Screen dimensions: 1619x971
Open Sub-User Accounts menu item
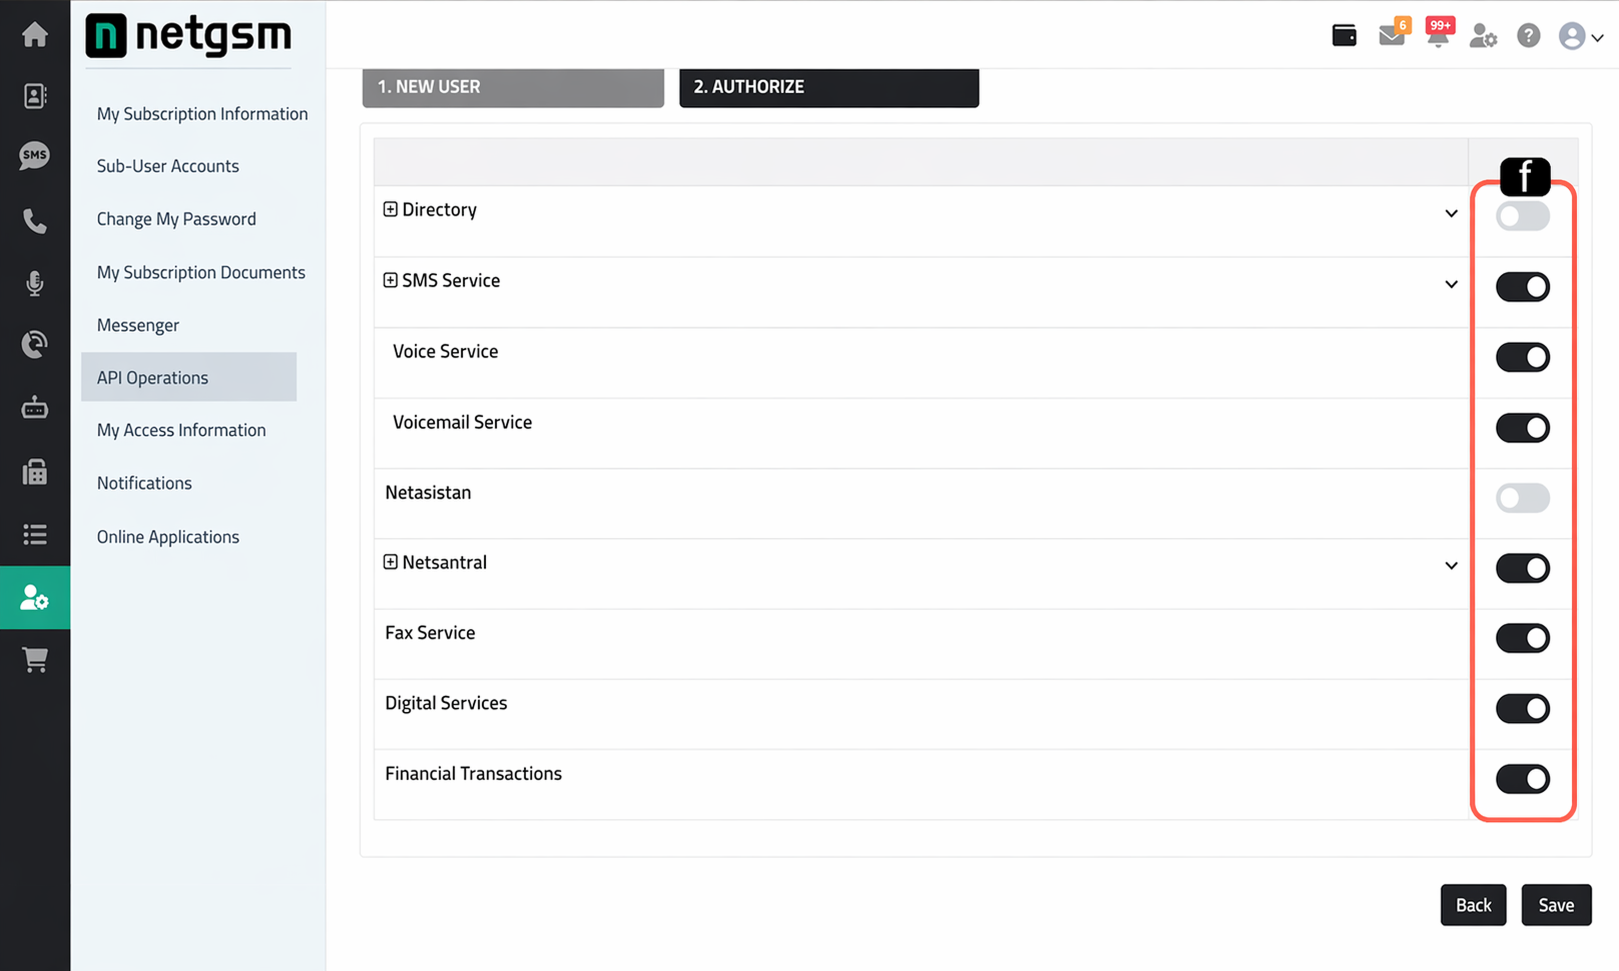coord(168,166)
